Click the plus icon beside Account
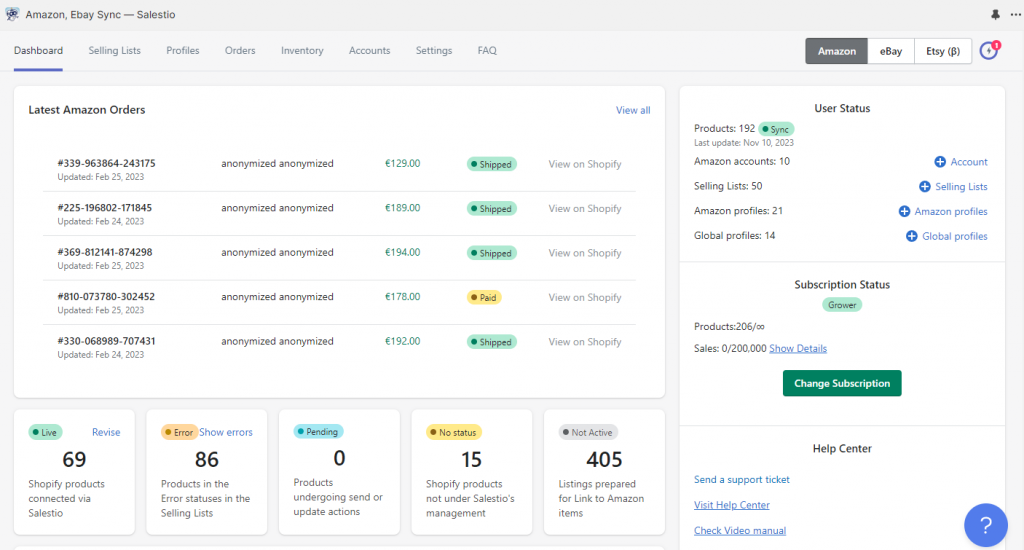The image size is (1024, 550). pyautogui.click(x=940, y=162)
